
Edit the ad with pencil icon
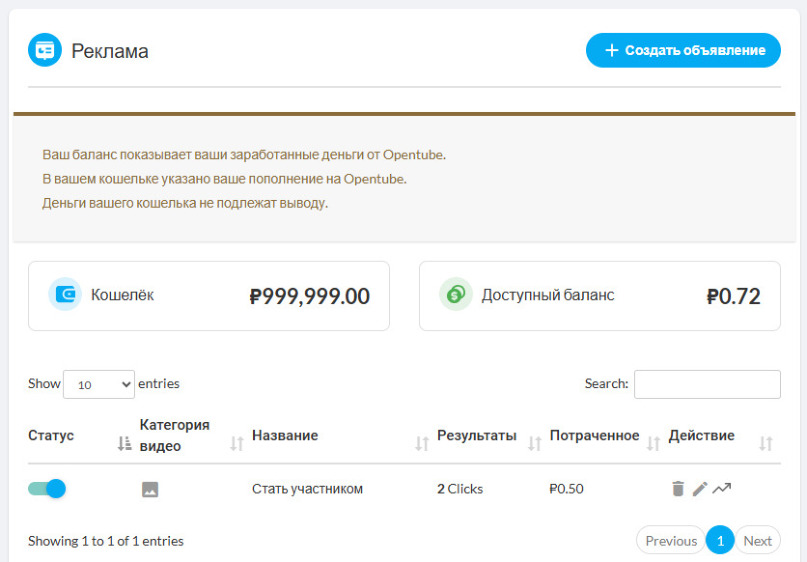click(x=700, y=489)
